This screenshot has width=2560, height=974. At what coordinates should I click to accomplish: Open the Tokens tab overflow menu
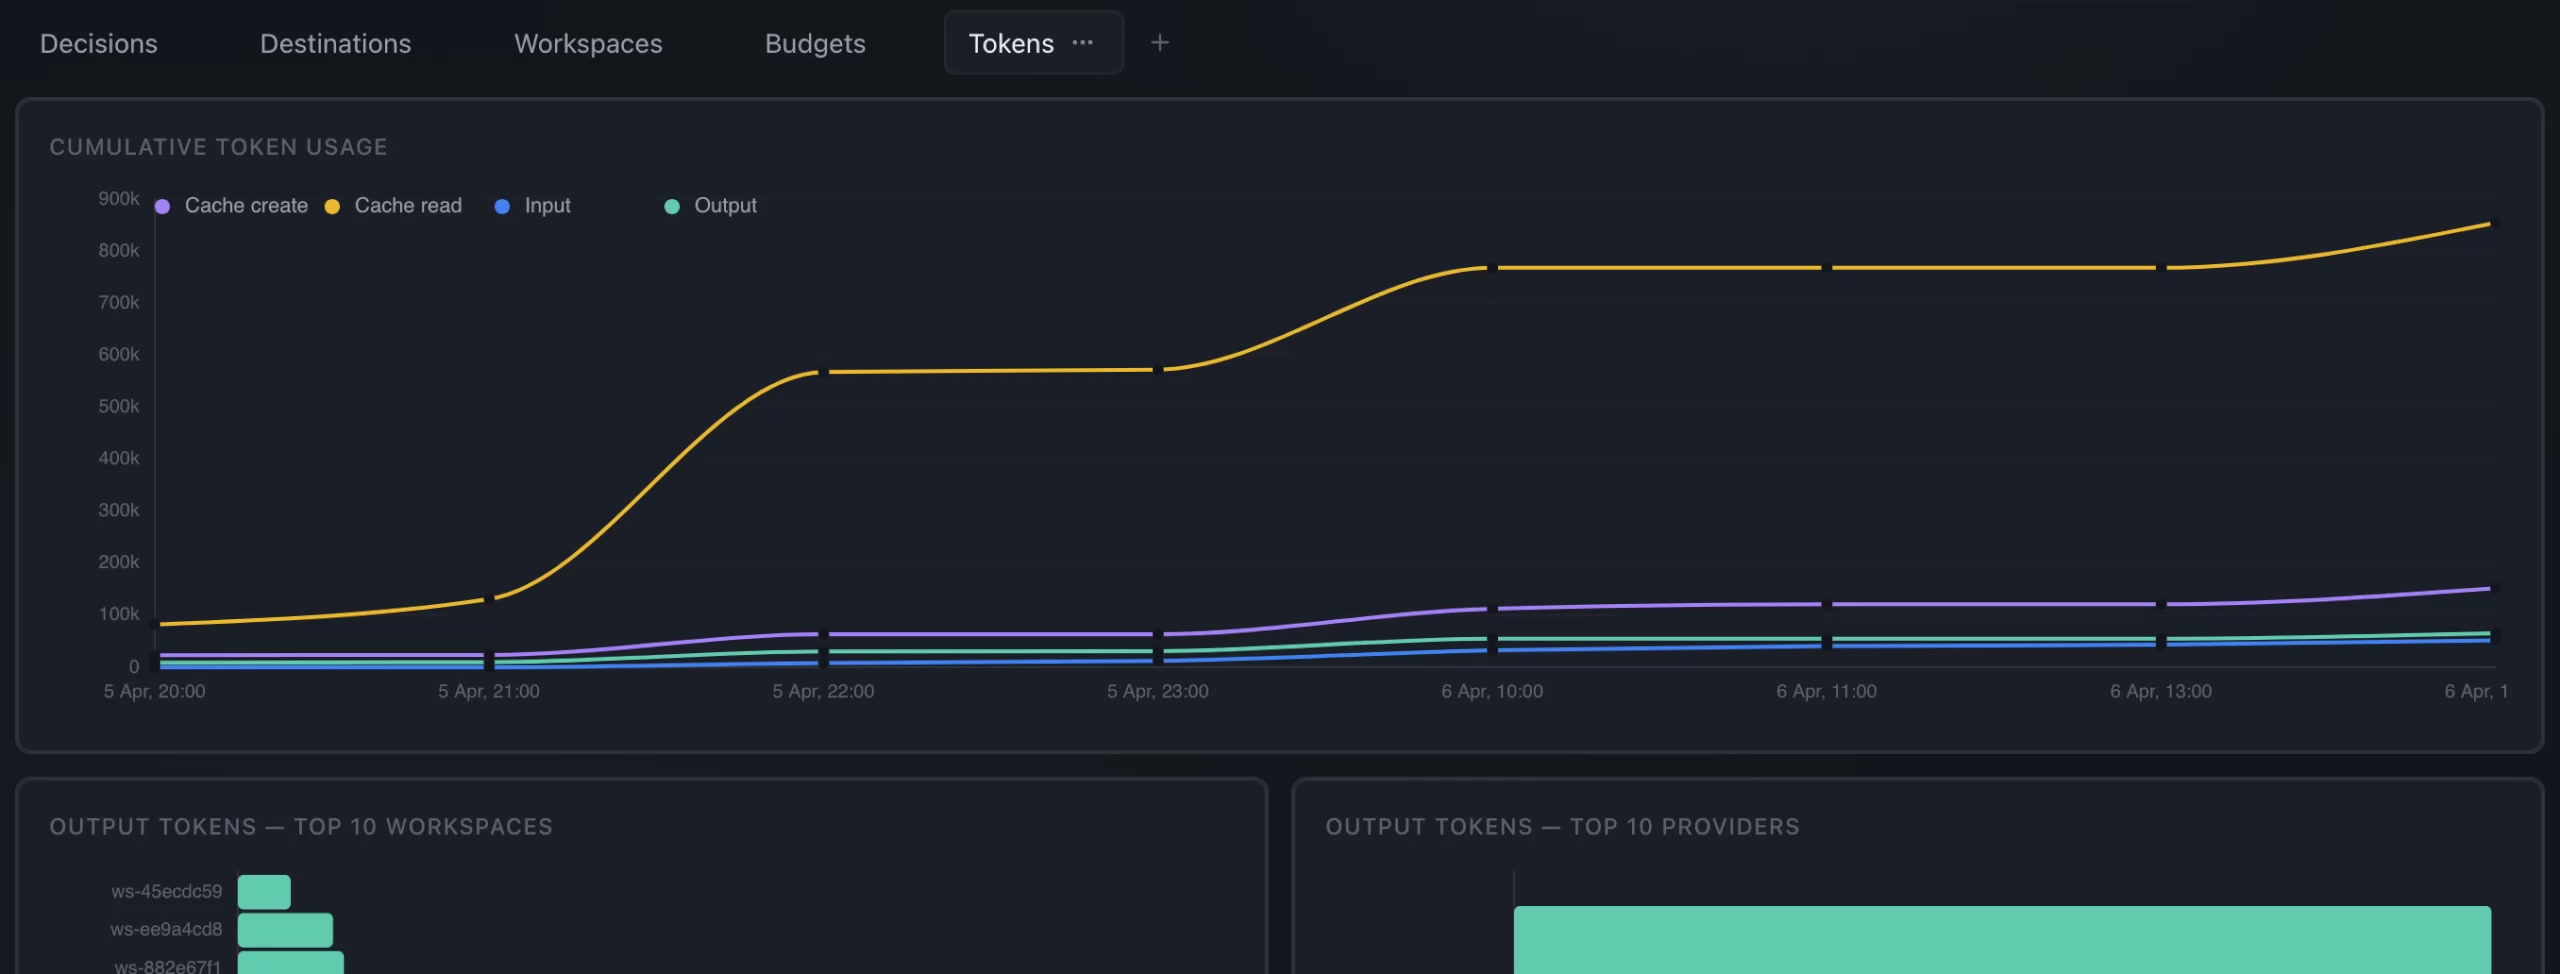(x=1083, y=43)
